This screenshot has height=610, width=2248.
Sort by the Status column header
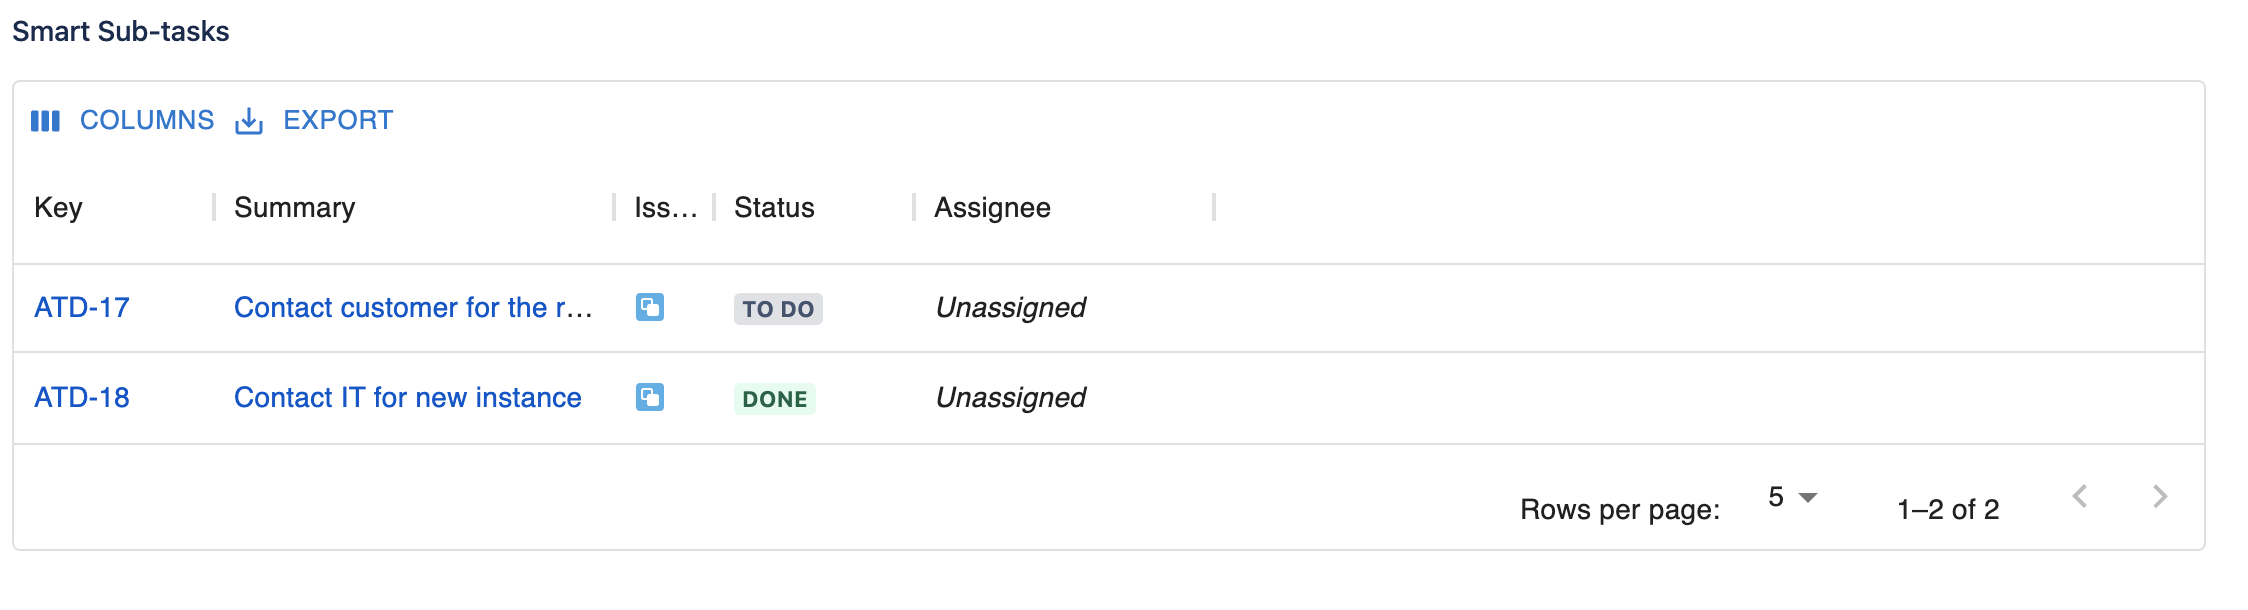(x=774, y=207)
